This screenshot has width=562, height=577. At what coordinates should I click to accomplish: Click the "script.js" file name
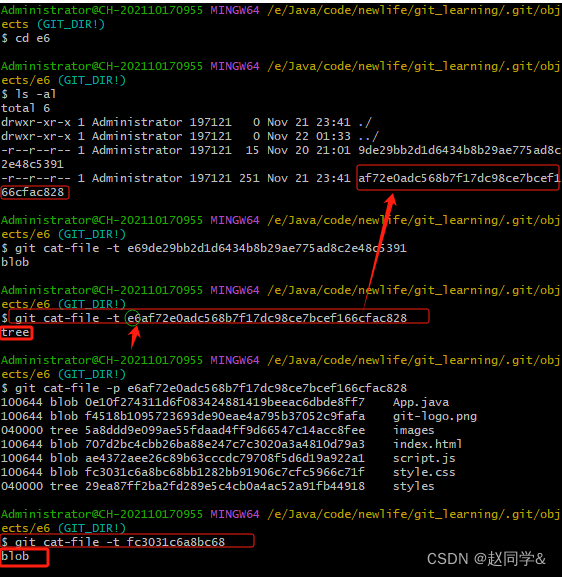tap(424, 458)
